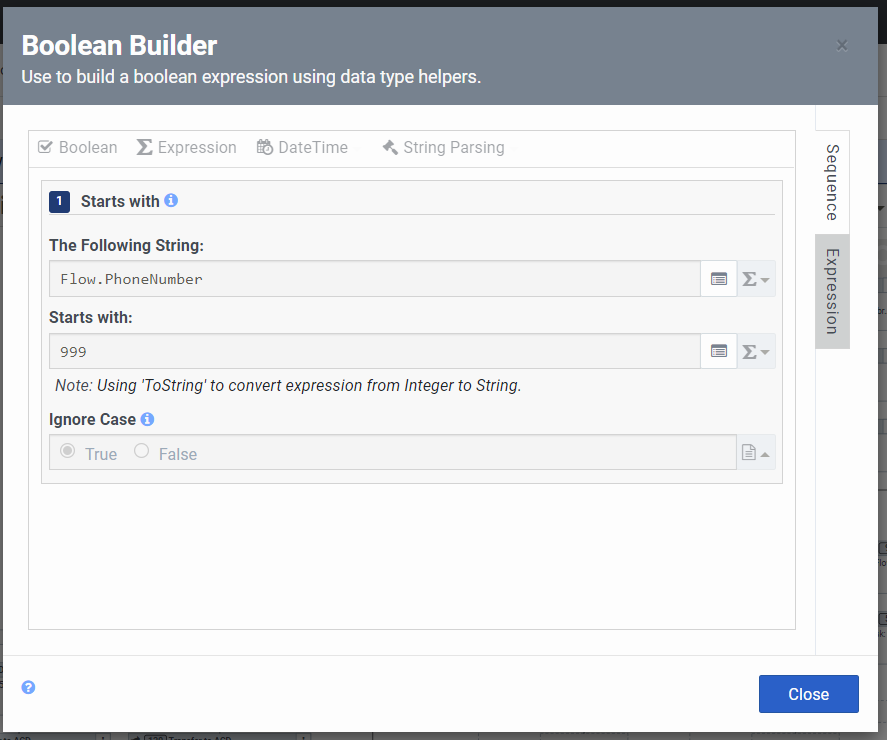Switch to the Expression helper tab with sigma
This screenshot has width=887, height=740.
pyautogui.click(x=186, y=148)
